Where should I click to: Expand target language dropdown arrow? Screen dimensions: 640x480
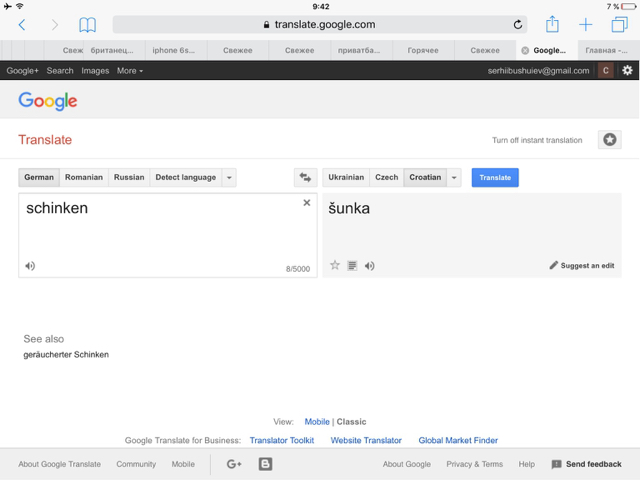tap(454, 178)
